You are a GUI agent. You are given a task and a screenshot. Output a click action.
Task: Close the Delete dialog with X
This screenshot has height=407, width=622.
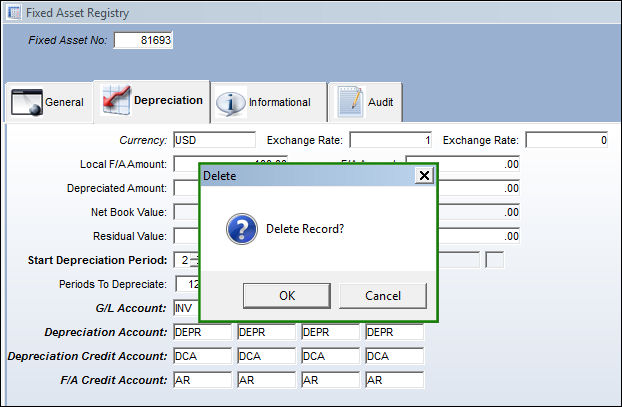[x=424, y=175]
